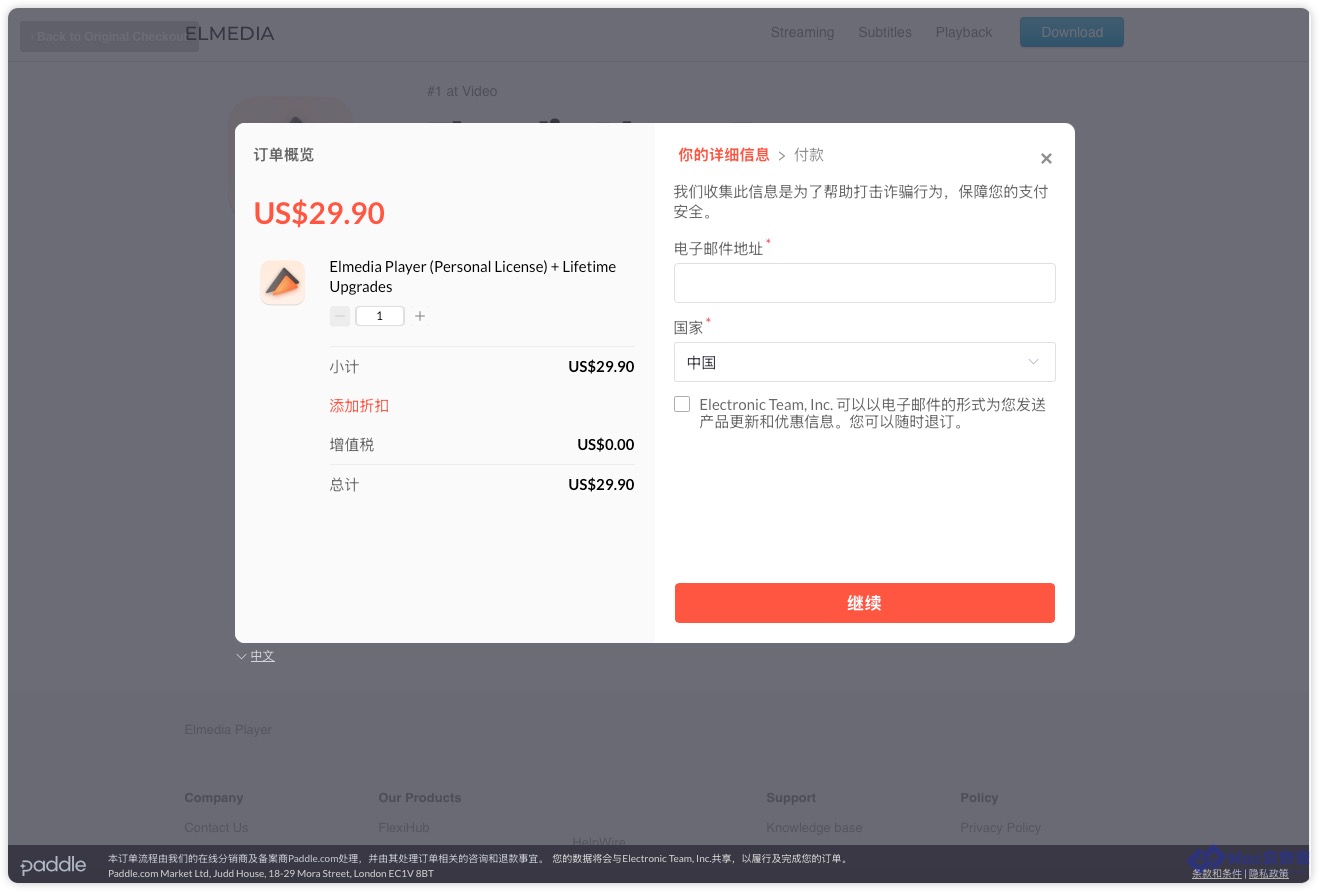Click the FlexiHub footer link
The width and height of the screenshot is (1319, 891).
pyautogui.click(x=403, y=827)
